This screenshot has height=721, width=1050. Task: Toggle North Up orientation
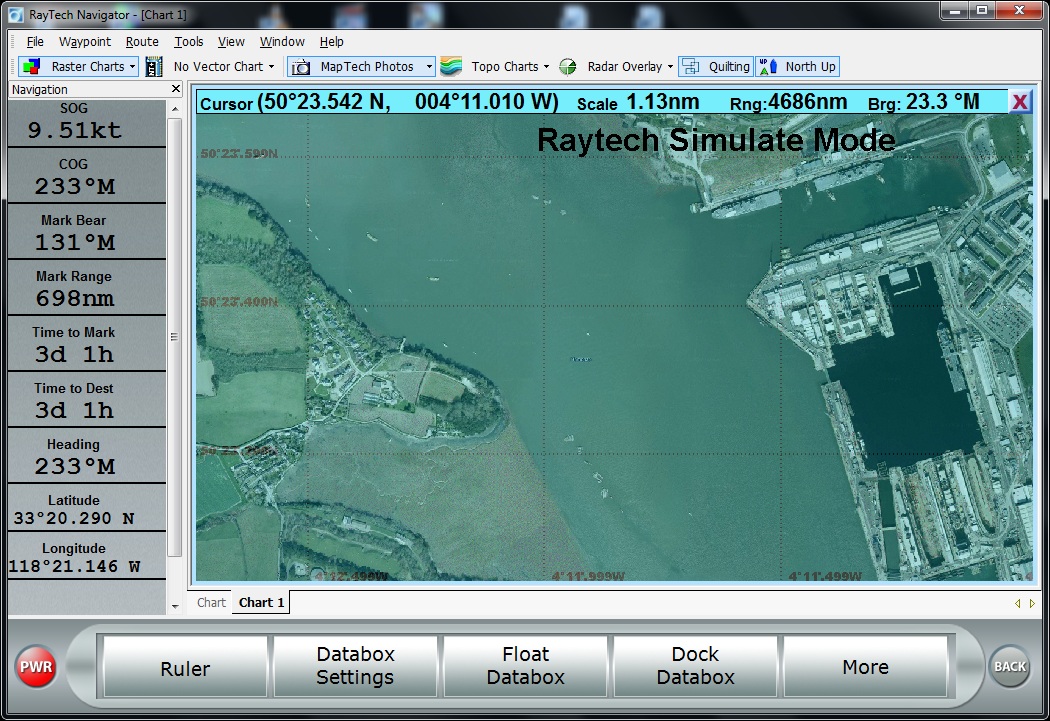[798, 66]
